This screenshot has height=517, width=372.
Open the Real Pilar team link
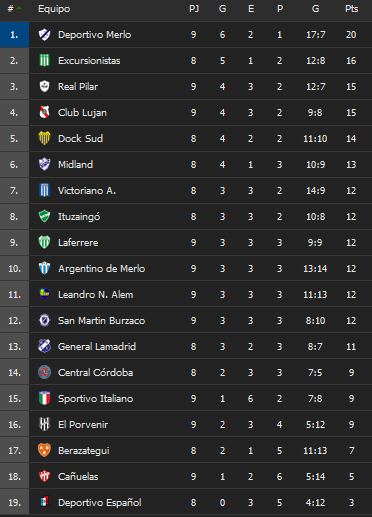click(x=78, y=87)
